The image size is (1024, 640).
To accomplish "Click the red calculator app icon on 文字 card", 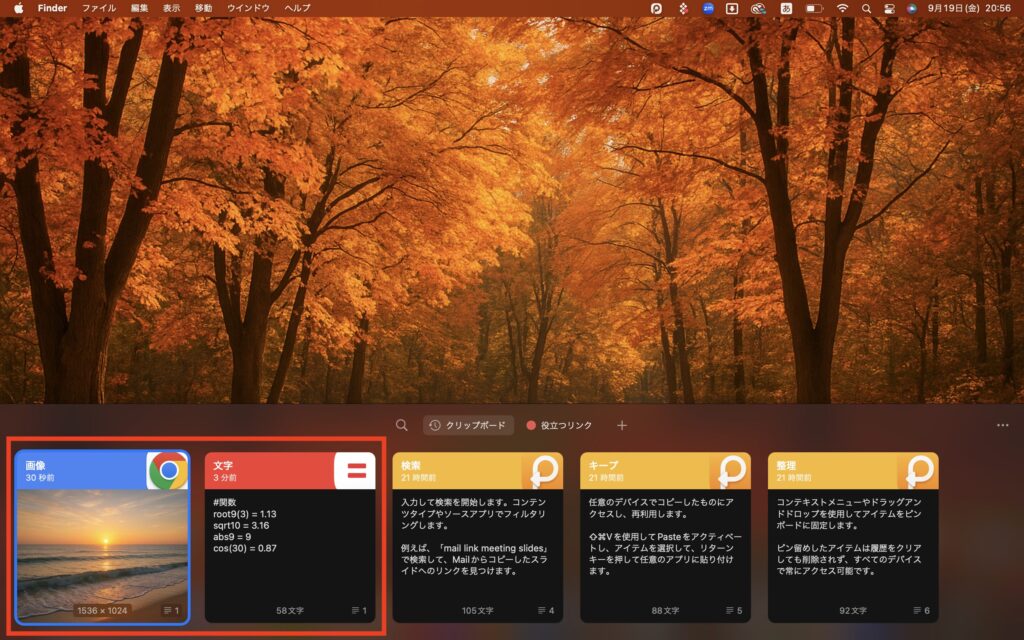I will coord(356,470).
